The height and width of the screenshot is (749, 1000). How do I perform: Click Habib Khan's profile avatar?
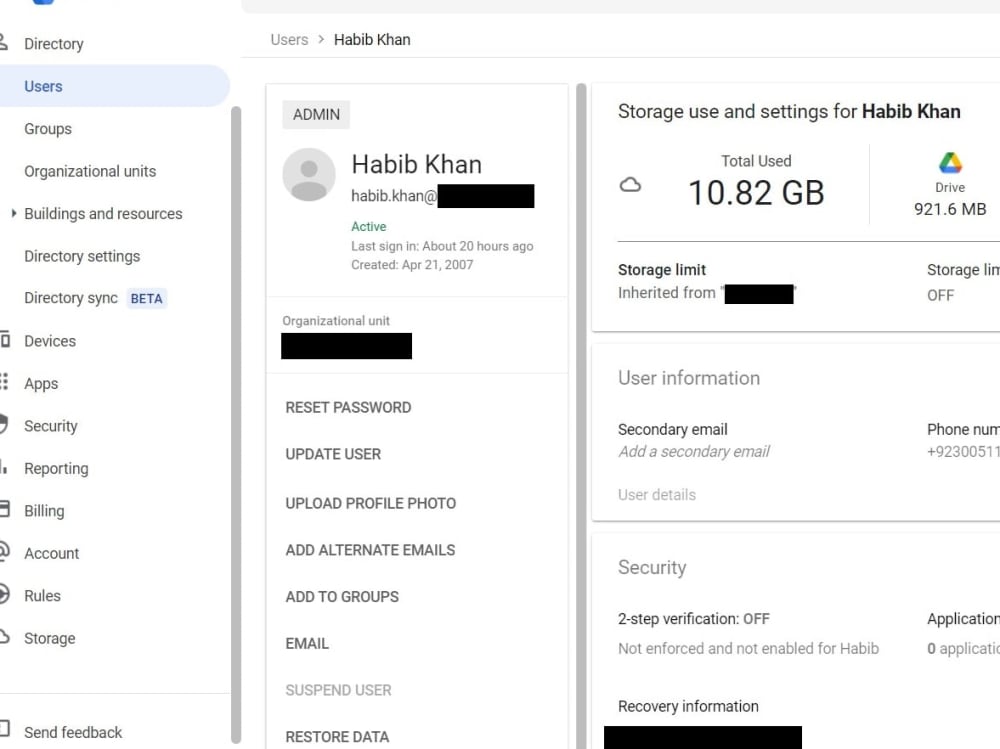coord(309,175)
